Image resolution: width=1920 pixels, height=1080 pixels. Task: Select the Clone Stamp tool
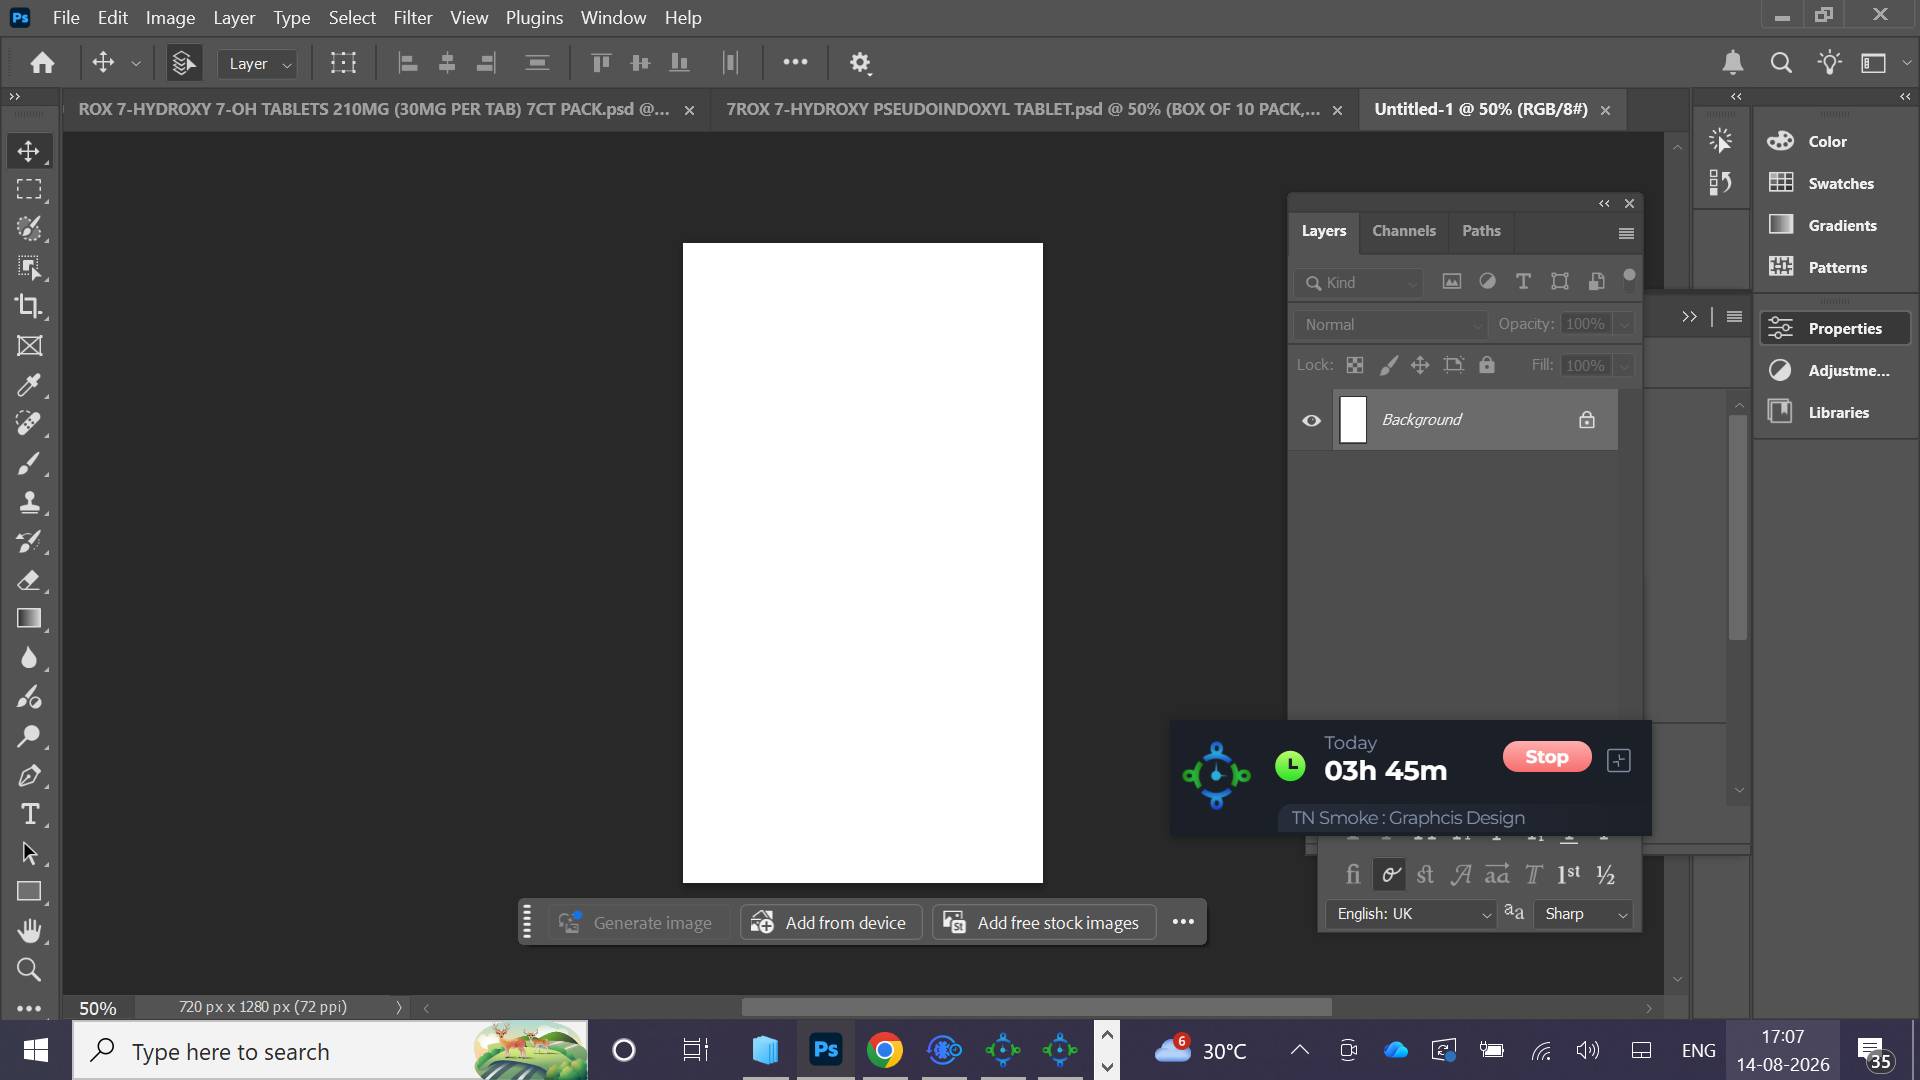coord(29,502)
